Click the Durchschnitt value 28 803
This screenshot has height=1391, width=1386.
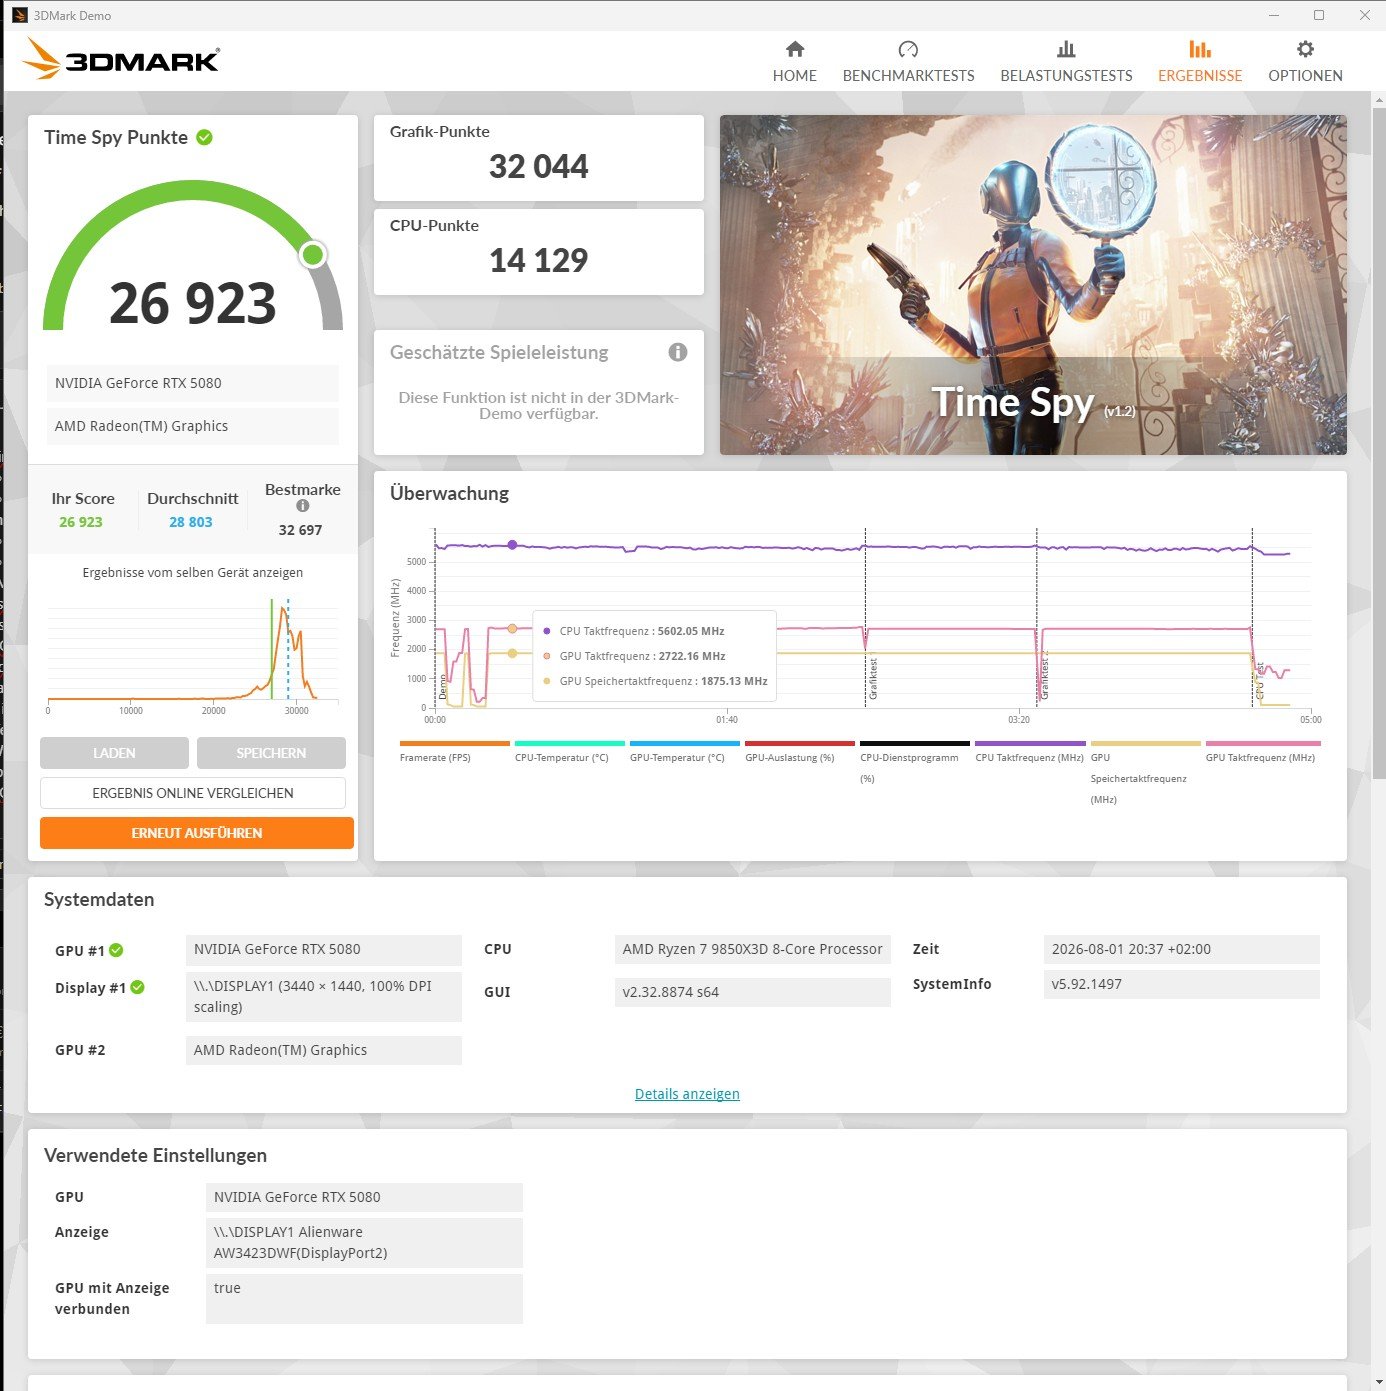(191, 522)
